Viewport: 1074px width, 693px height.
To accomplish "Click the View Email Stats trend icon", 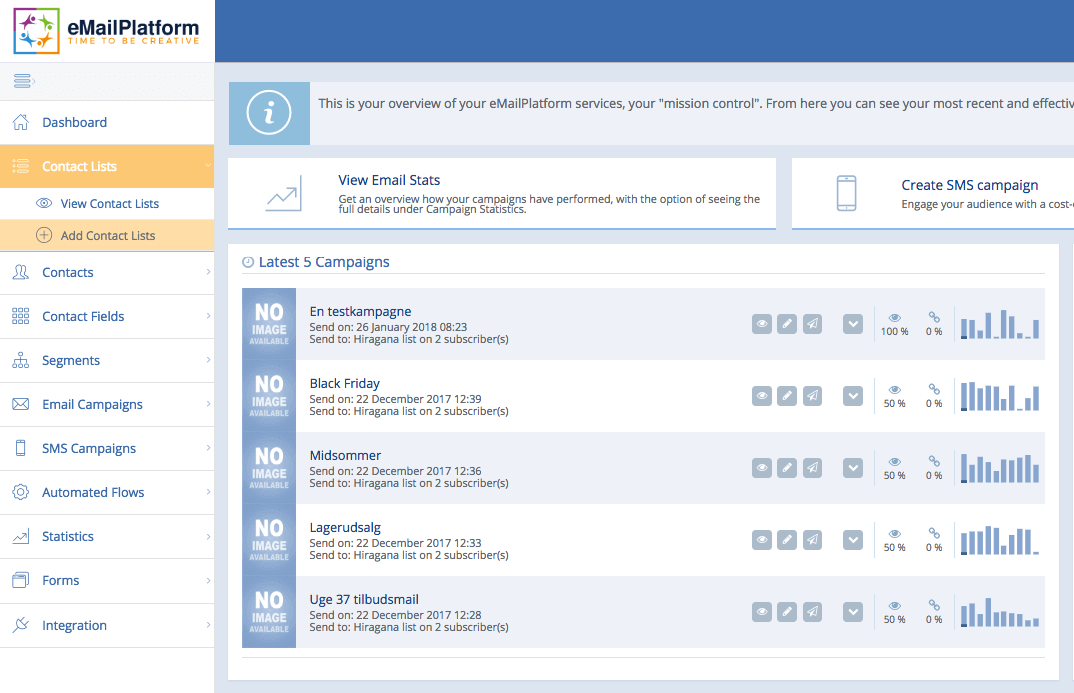I will point(284,194).
